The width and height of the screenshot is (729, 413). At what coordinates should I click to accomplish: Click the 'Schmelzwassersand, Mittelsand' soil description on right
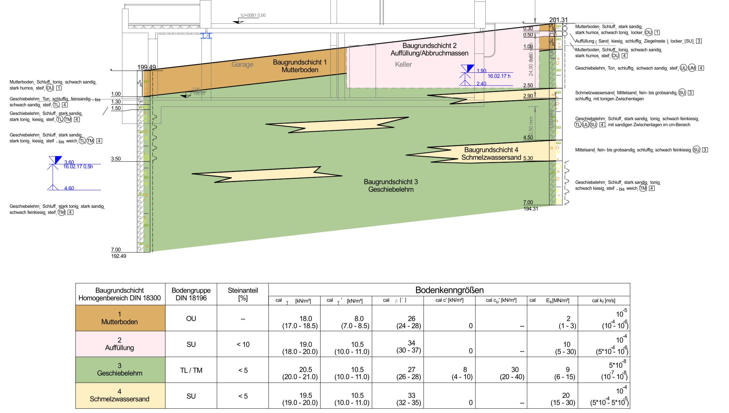pos(634,96)
